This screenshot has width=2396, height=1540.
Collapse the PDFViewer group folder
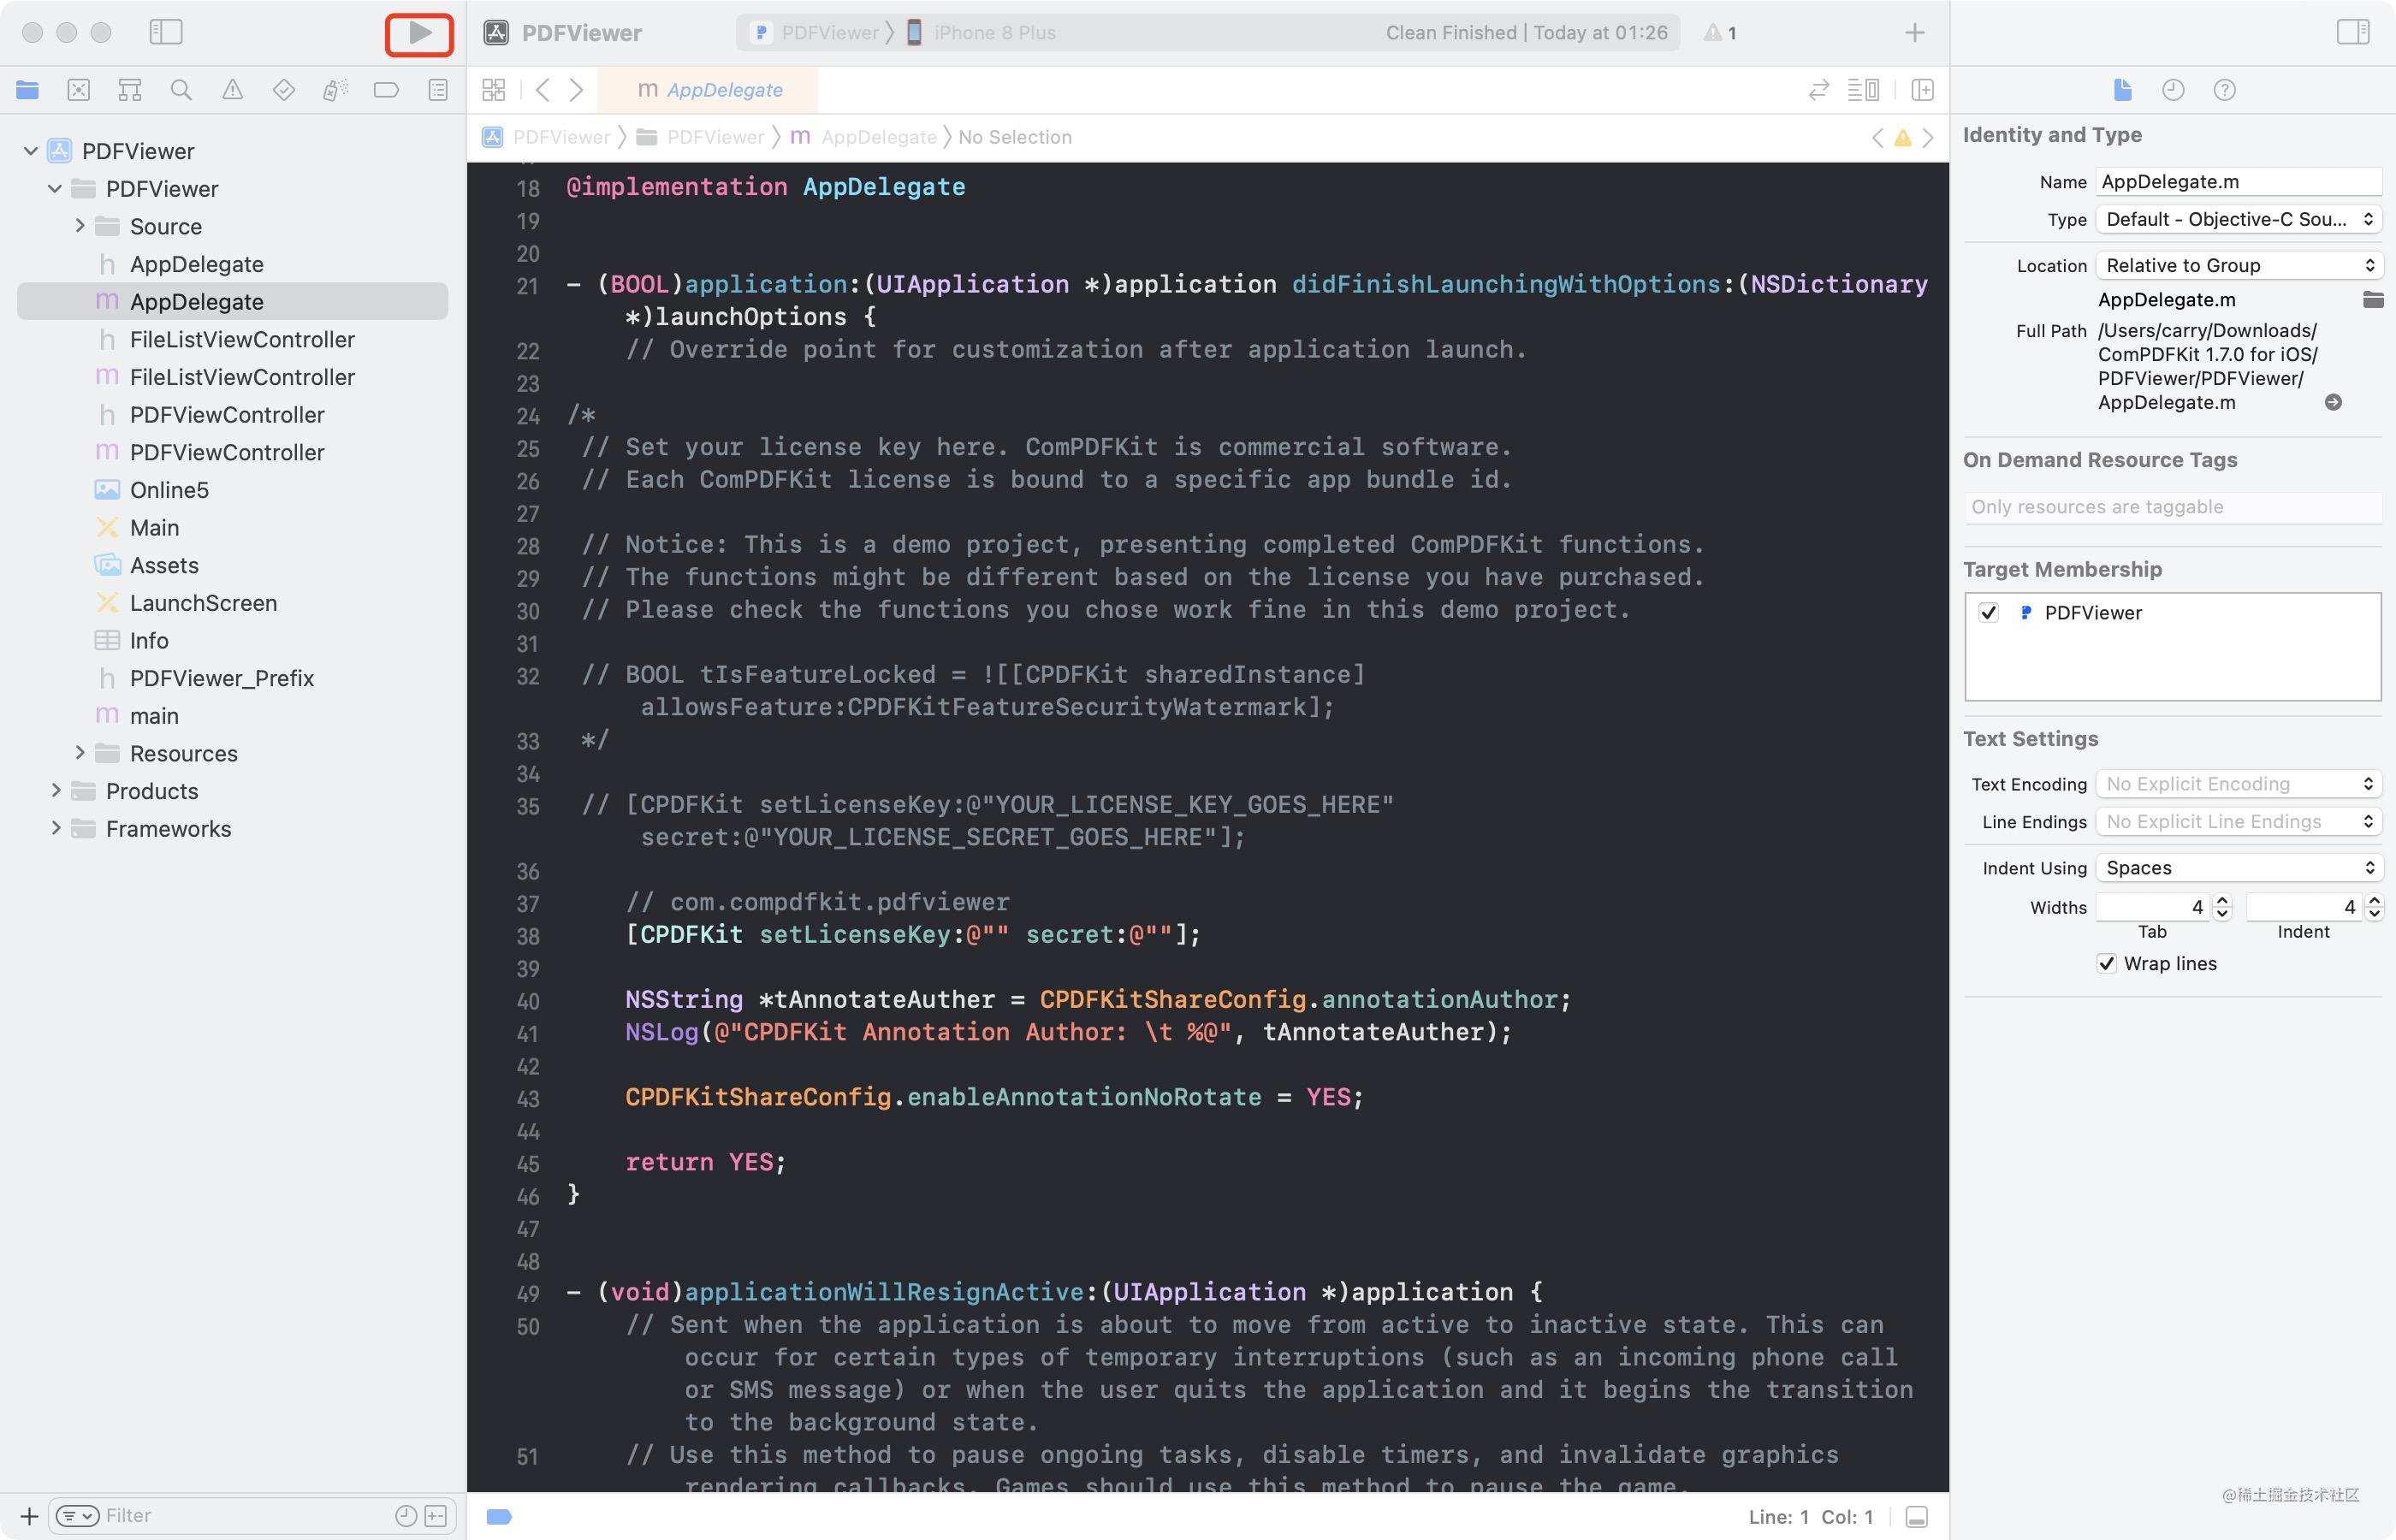(x=55, y=188)
